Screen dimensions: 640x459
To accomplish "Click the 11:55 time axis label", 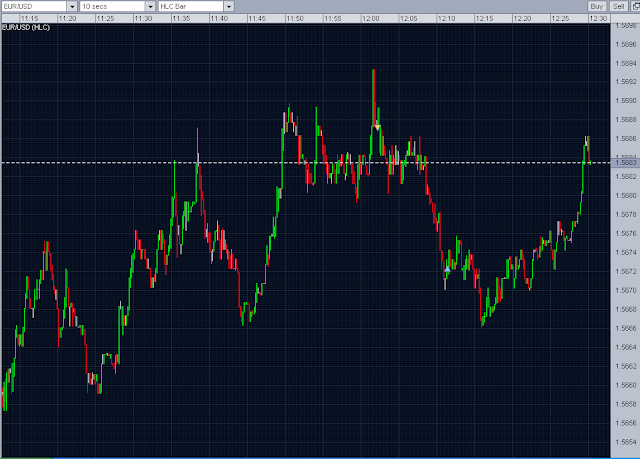I will coord(333,18).
